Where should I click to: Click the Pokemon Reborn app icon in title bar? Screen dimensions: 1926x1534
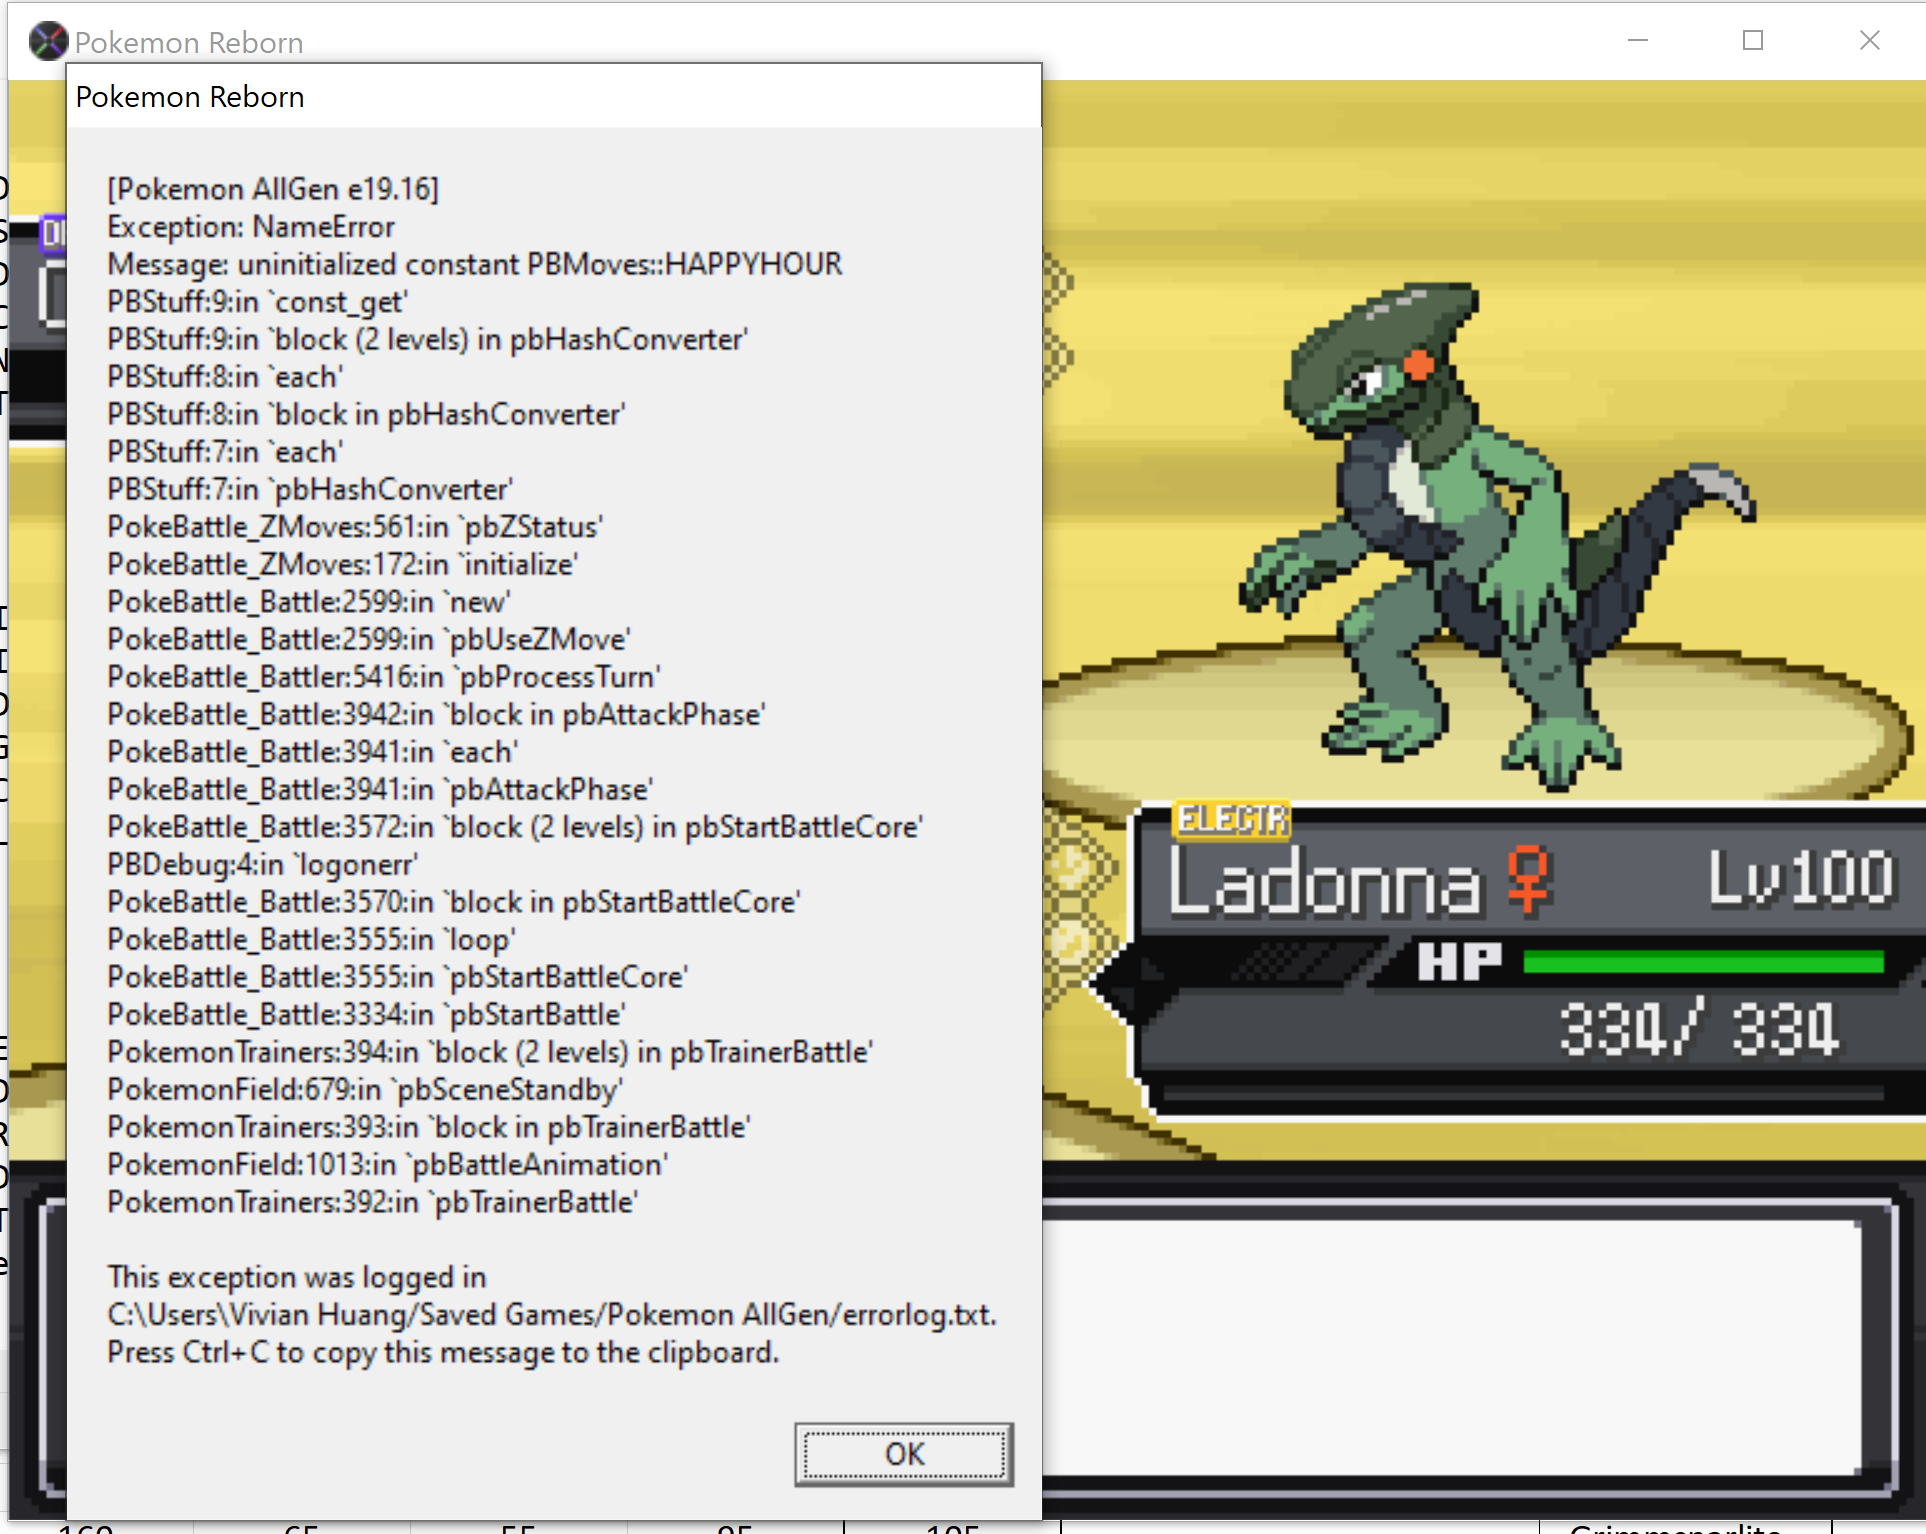coord(47,42)
